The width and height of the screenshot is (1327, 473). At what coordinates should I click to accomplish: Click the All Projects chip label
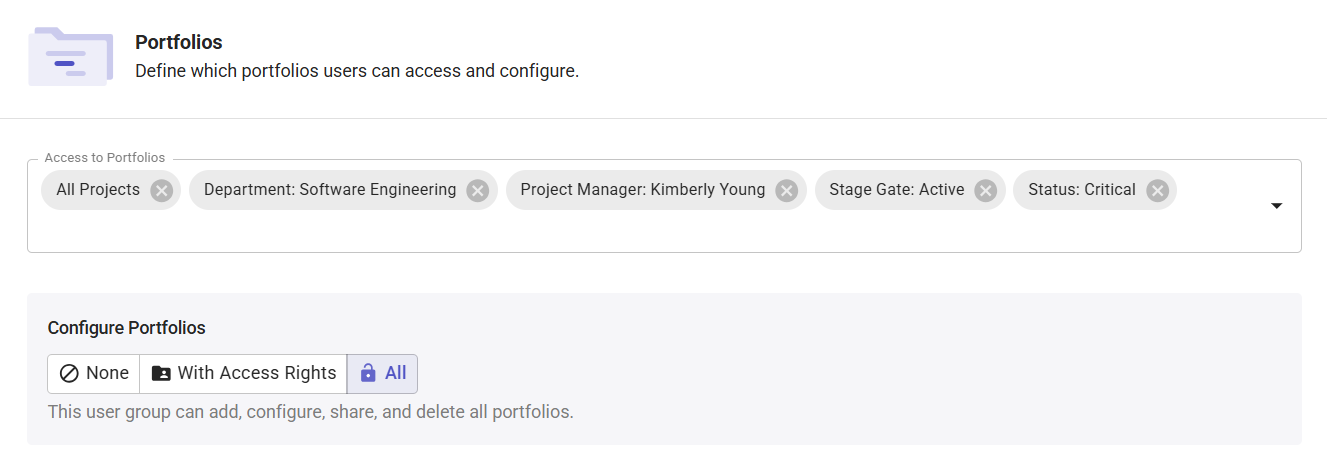(x=98, y=190)
